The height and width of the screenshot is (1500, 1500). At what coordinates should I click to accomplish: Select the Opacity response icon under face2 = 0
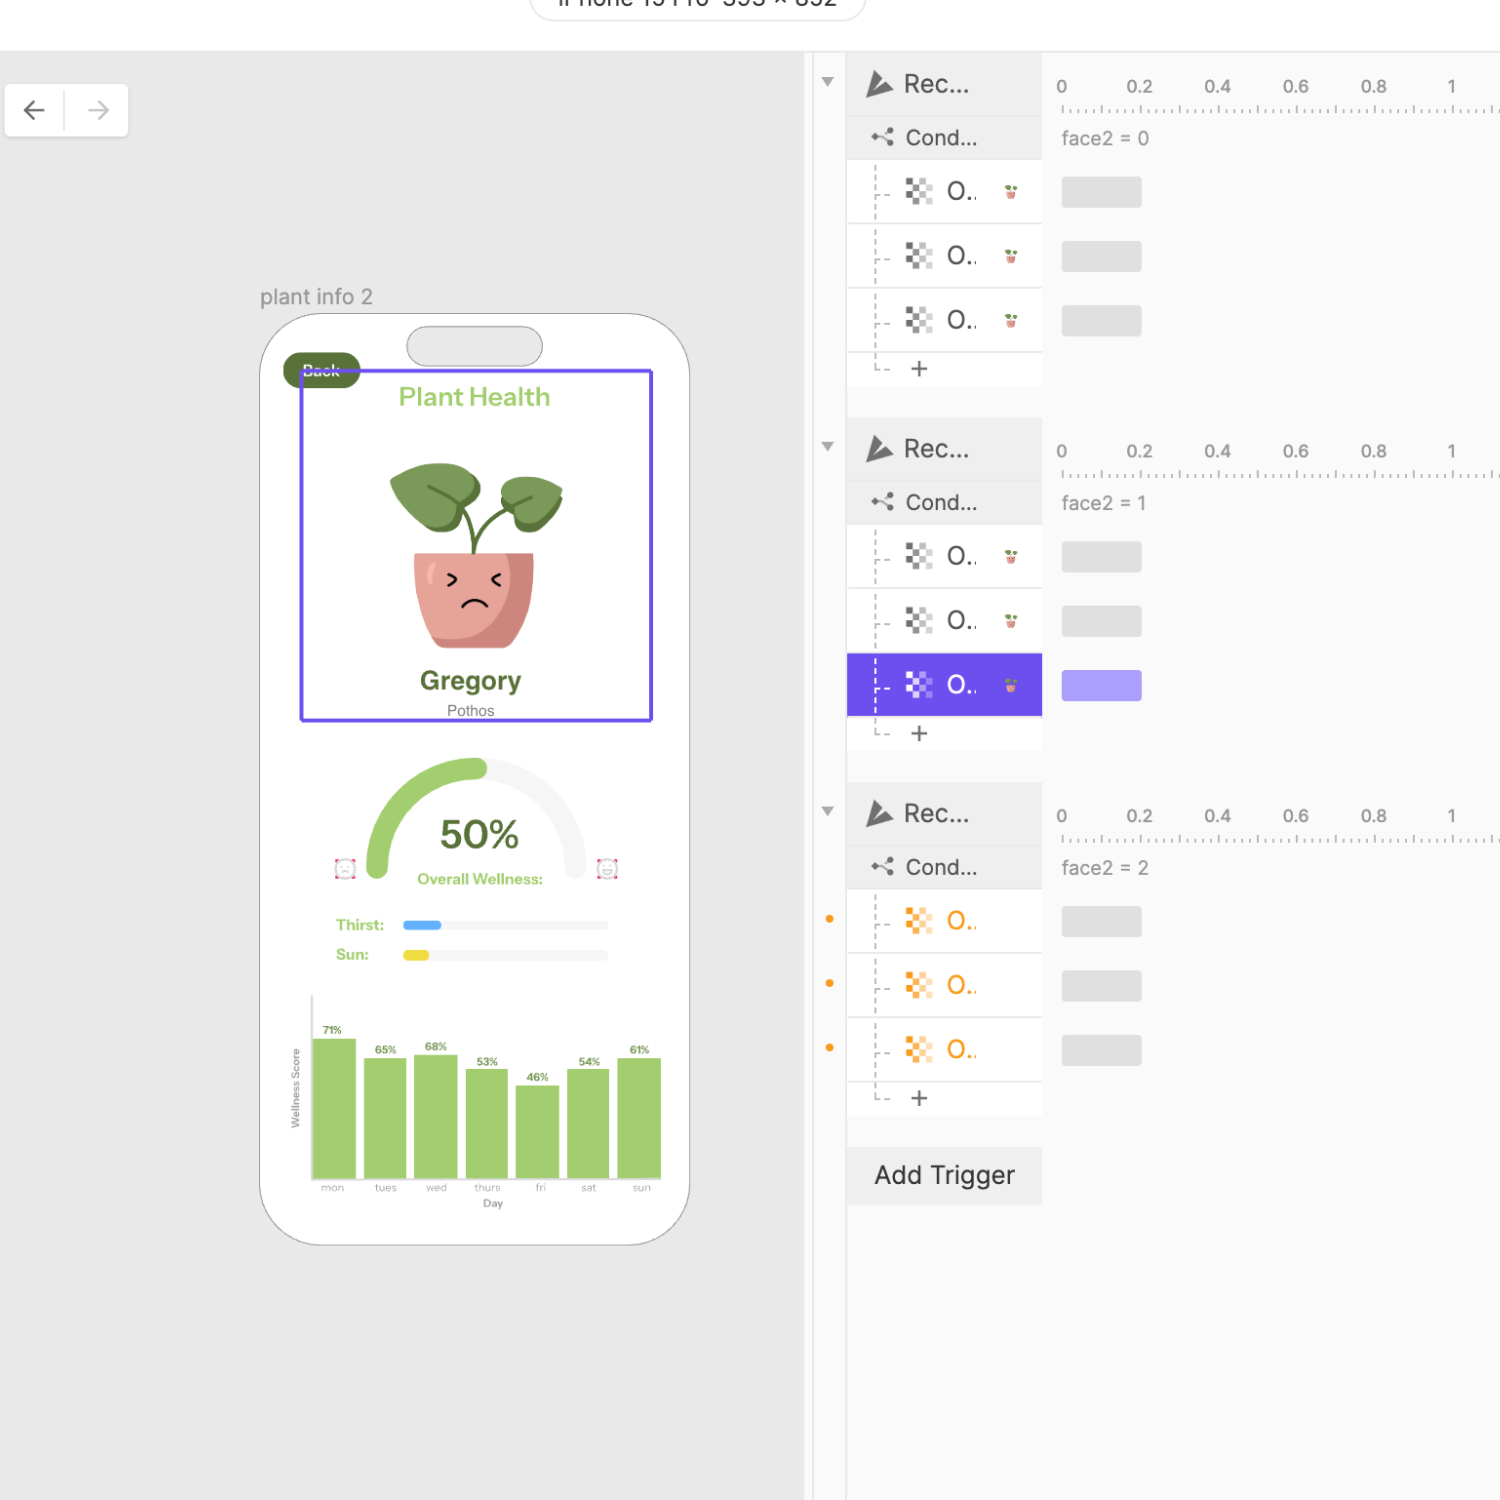pyautogui.click(x=918, y=191)
